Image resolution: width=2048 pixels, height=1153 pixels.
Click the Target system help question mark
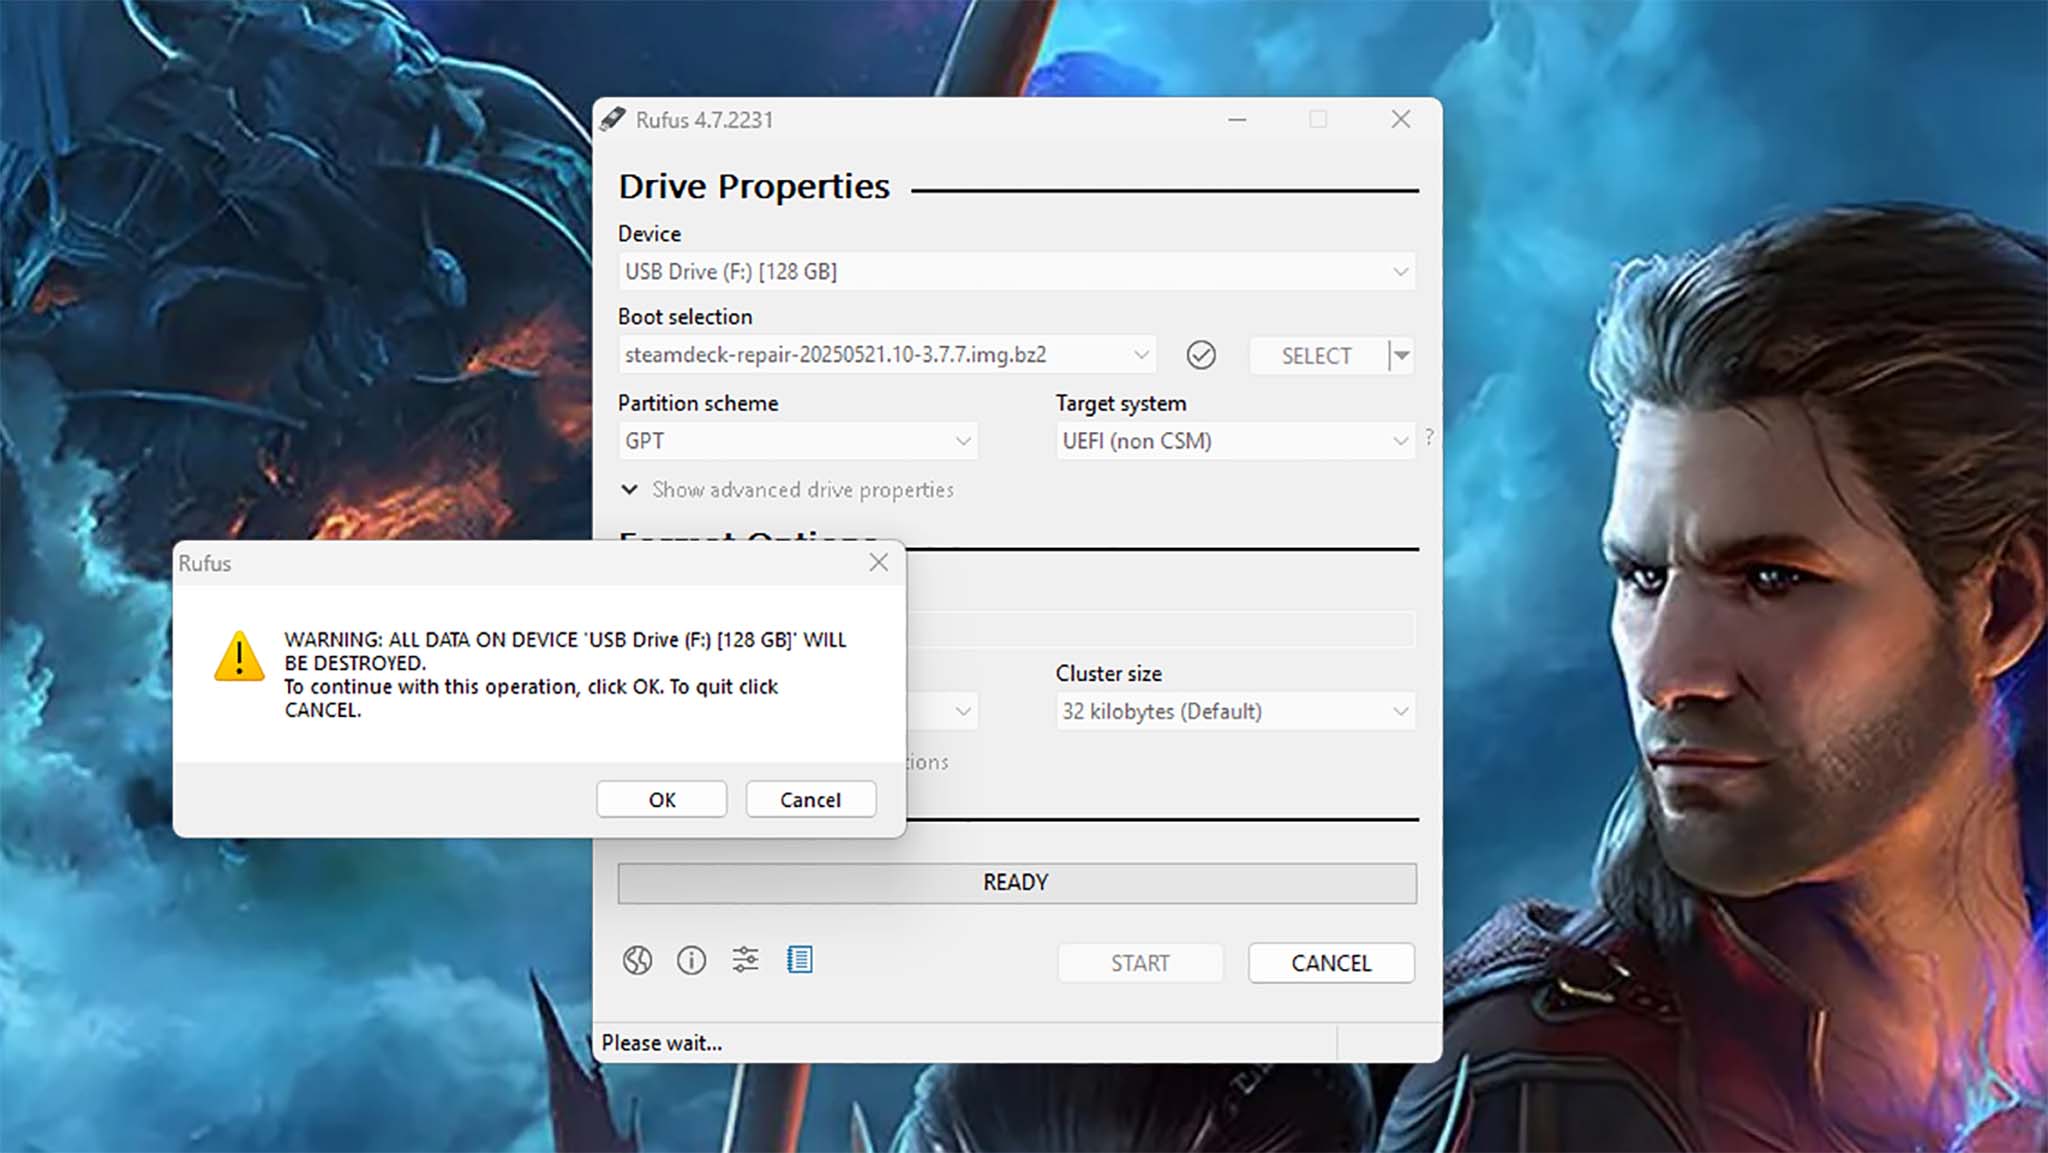(1429, 437)
